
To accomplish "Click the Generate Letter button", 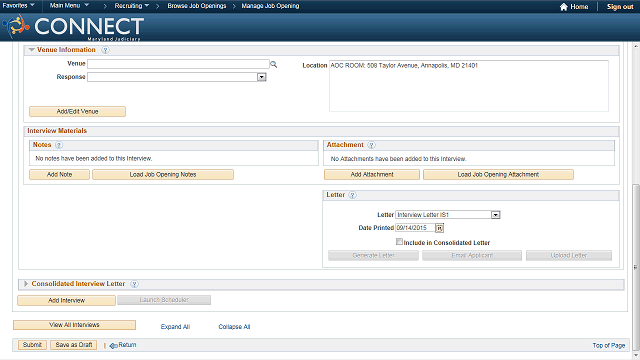I will click(x=373, y=256).
